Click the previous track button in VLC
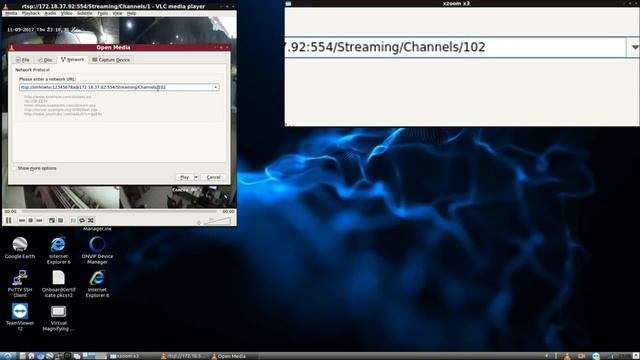Image resolution: width=640 pixels, height=360 pixels. tap(22, 220)
